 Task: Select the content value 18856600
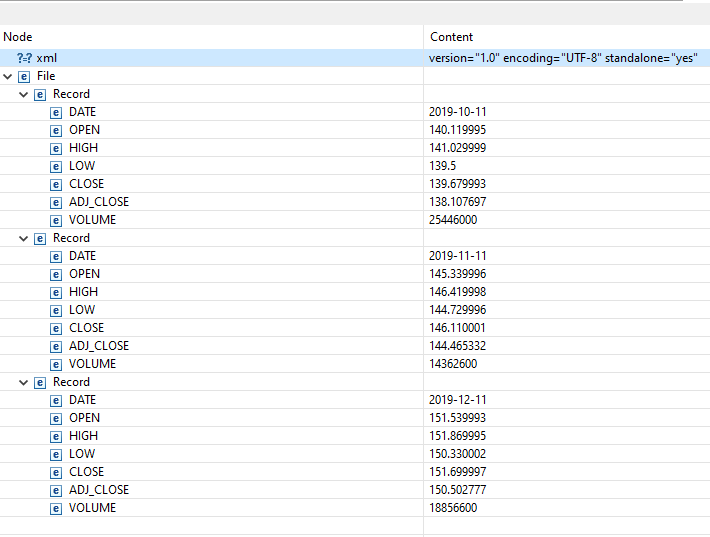[453, 508]
